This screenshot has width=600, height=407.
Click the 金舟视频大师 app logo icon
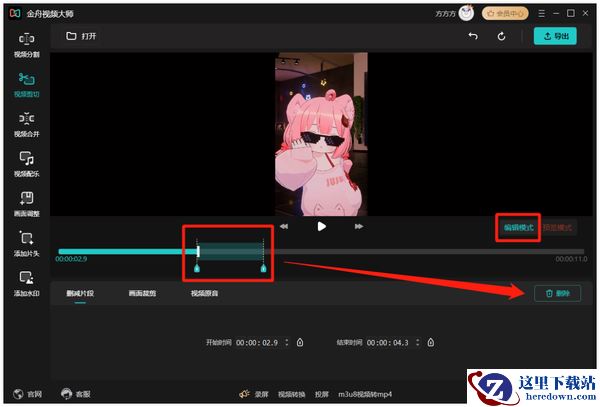tap(15, 13)
